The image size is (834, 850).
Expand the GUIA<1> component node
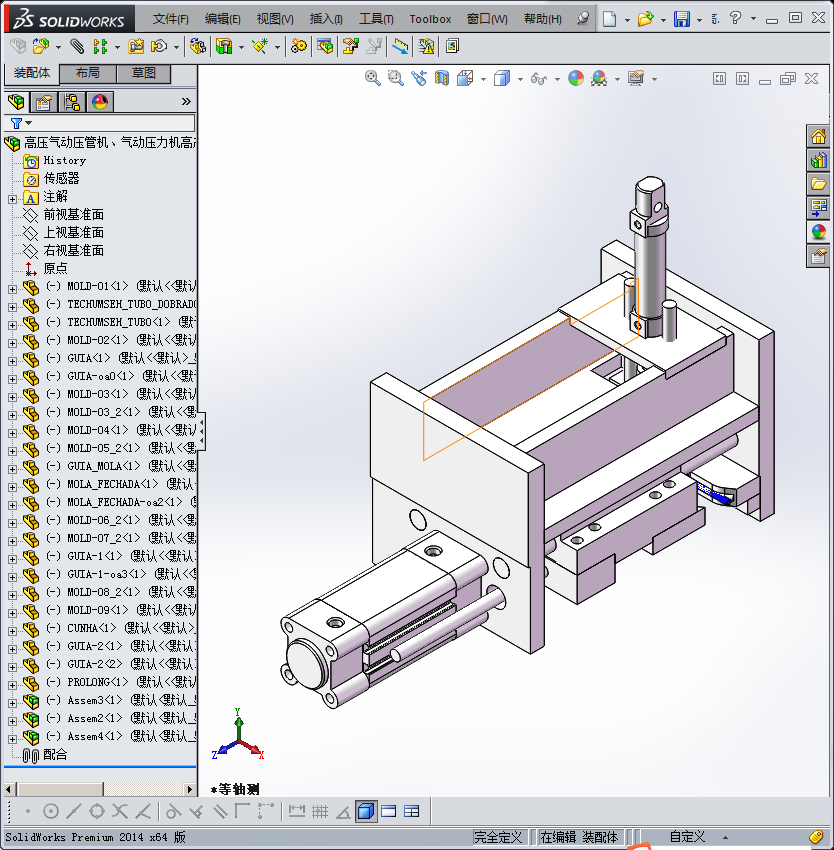(12, 361)
